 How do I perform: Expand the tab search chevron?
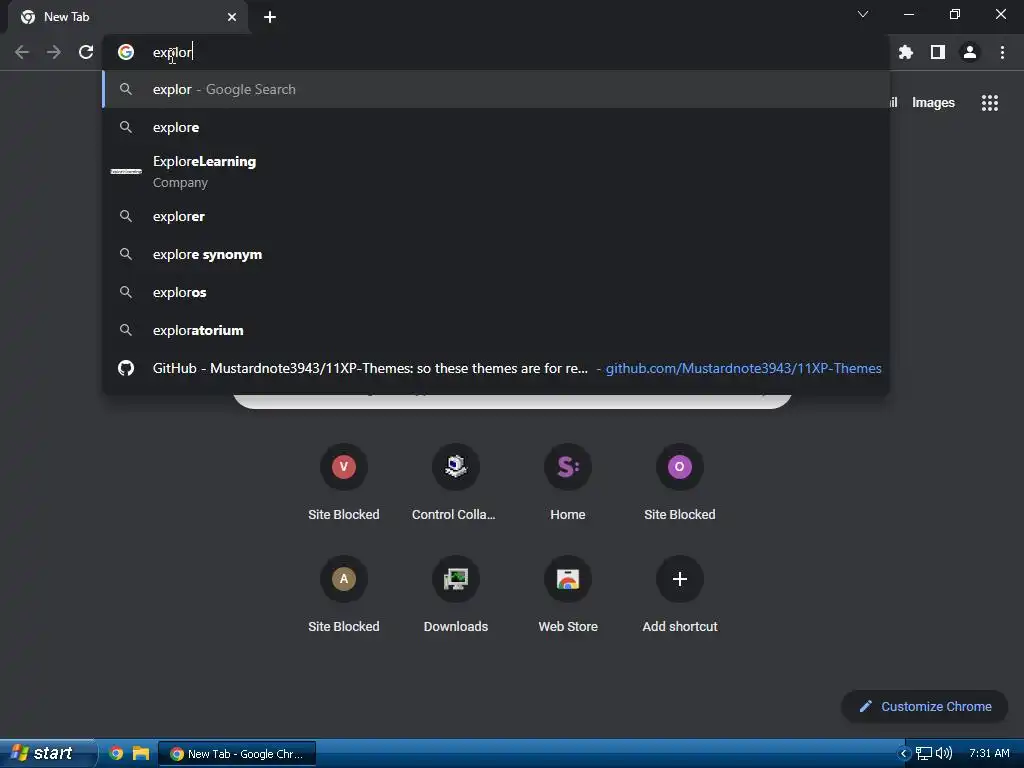pos(863,14)
